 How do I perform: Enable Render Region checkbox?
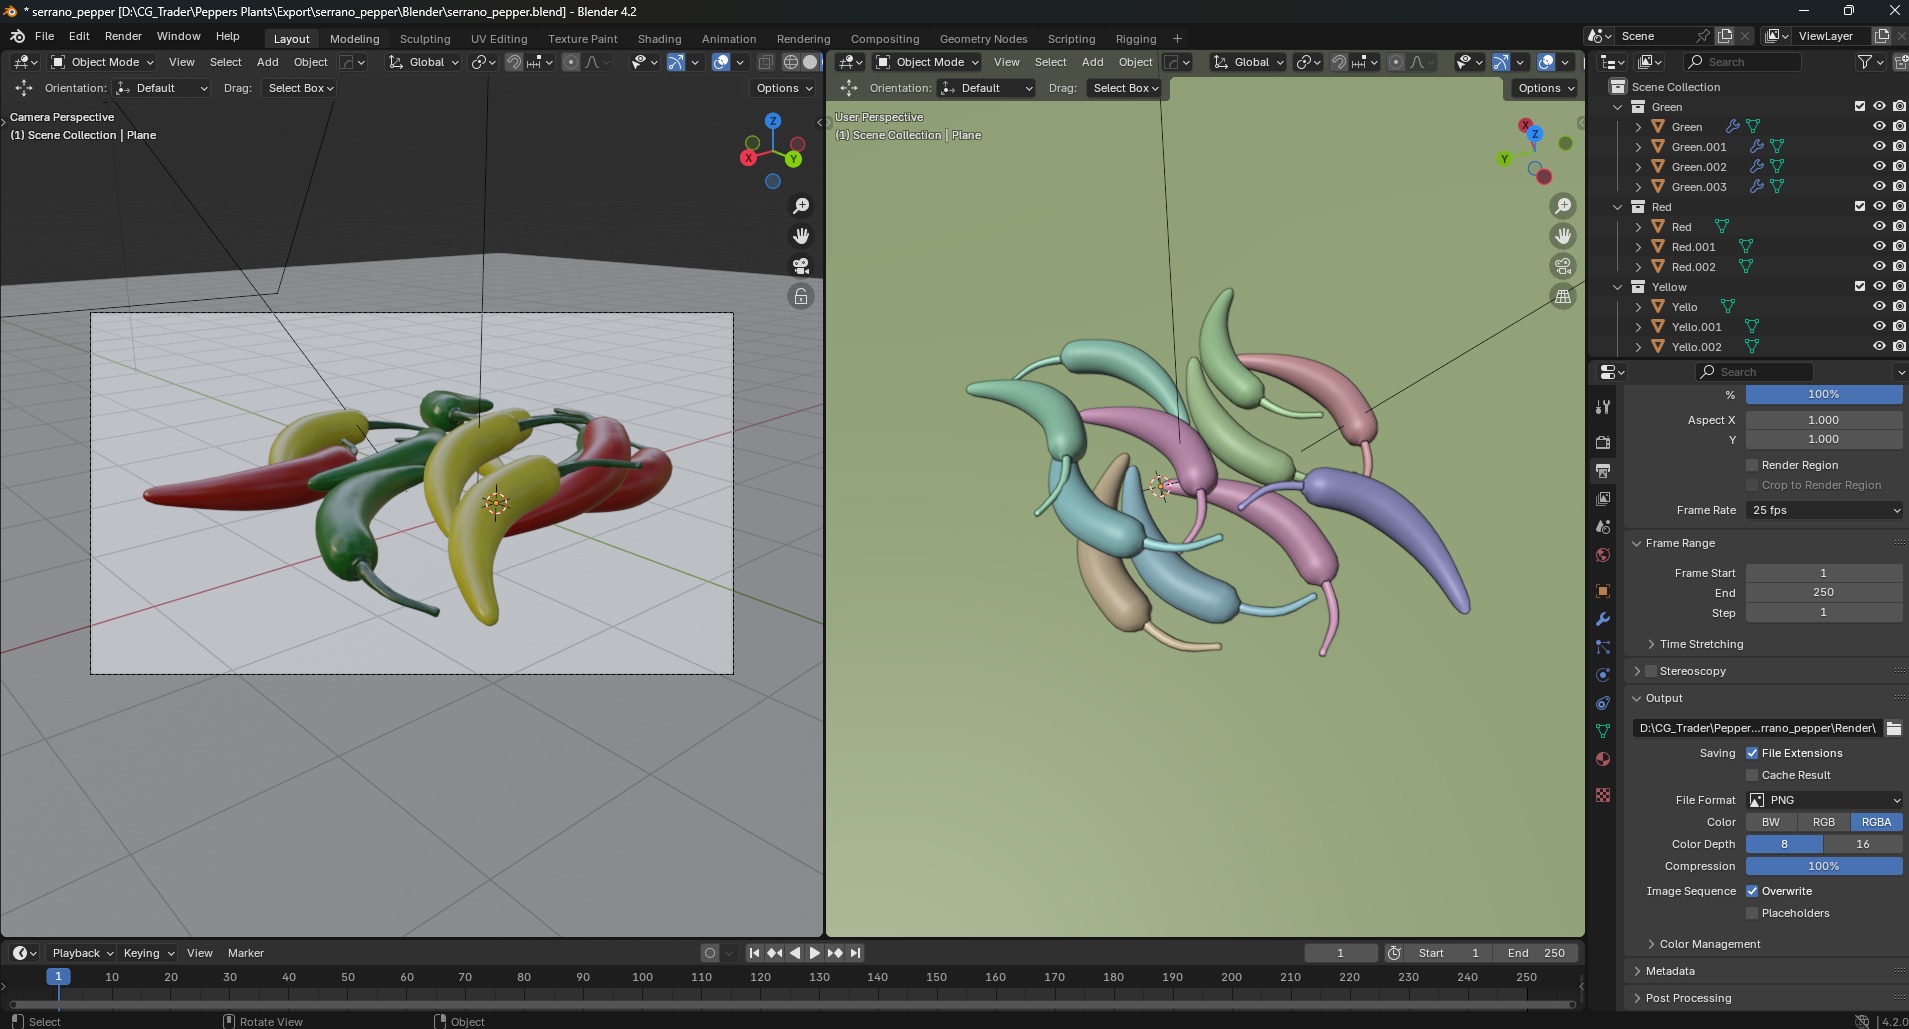(1752, 465)
